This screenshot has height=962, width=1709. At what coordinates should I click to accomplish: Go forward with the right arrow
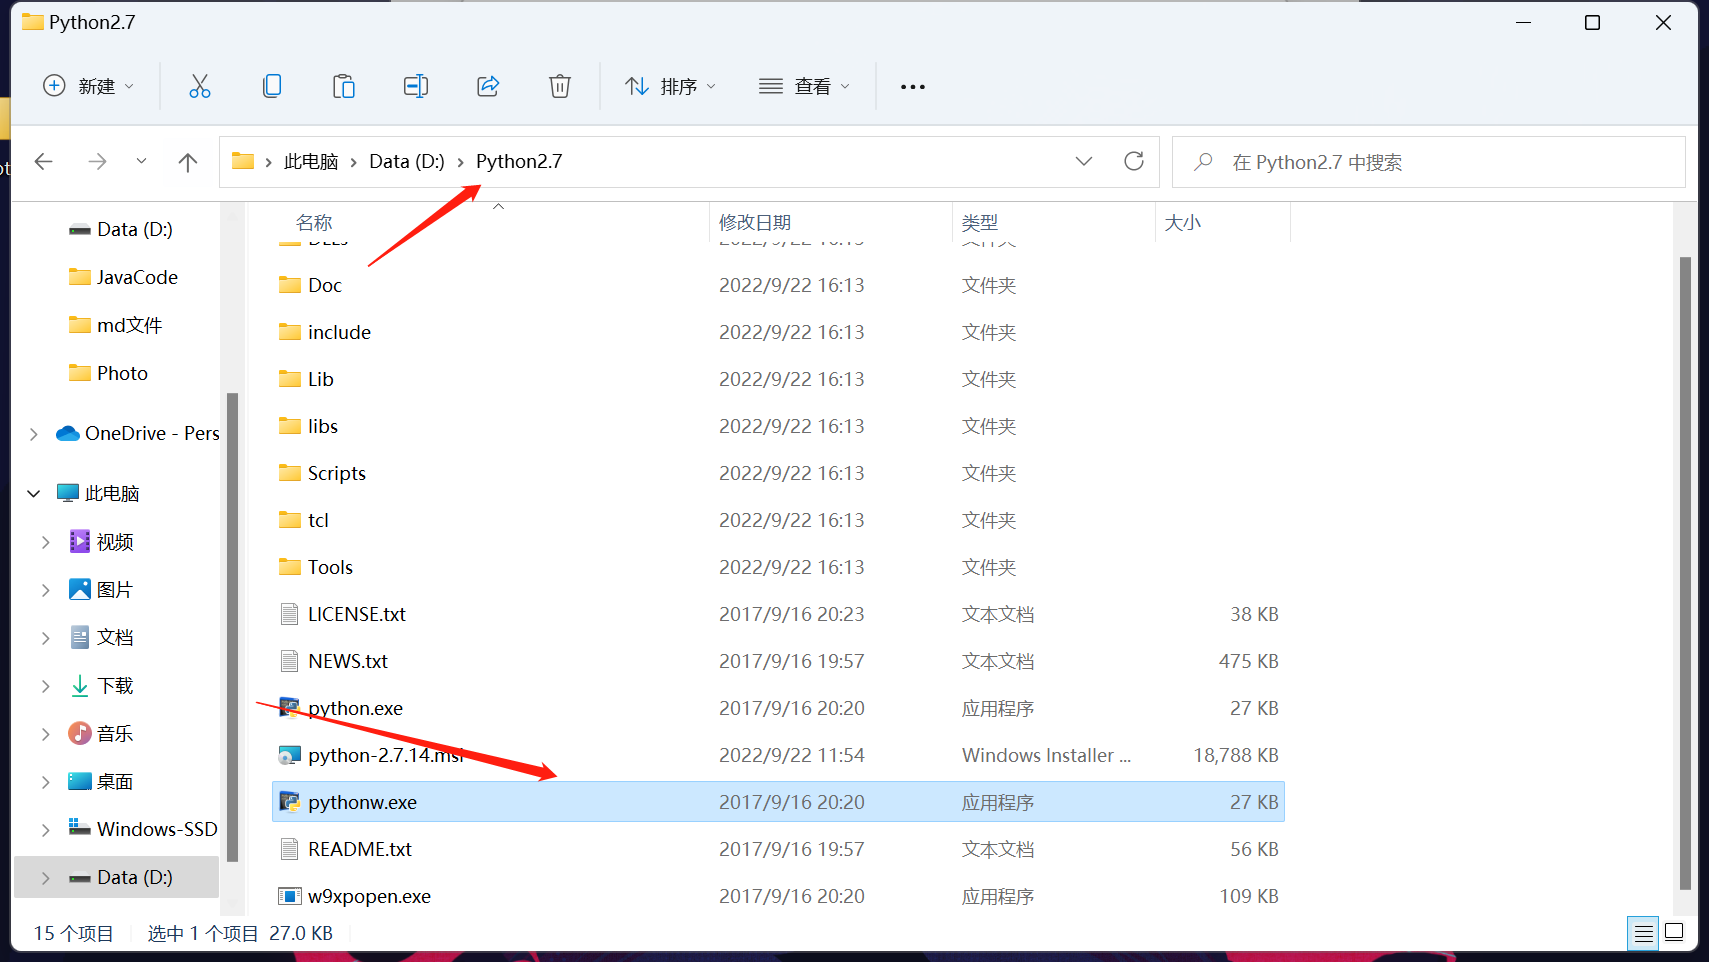click(97, 161)
